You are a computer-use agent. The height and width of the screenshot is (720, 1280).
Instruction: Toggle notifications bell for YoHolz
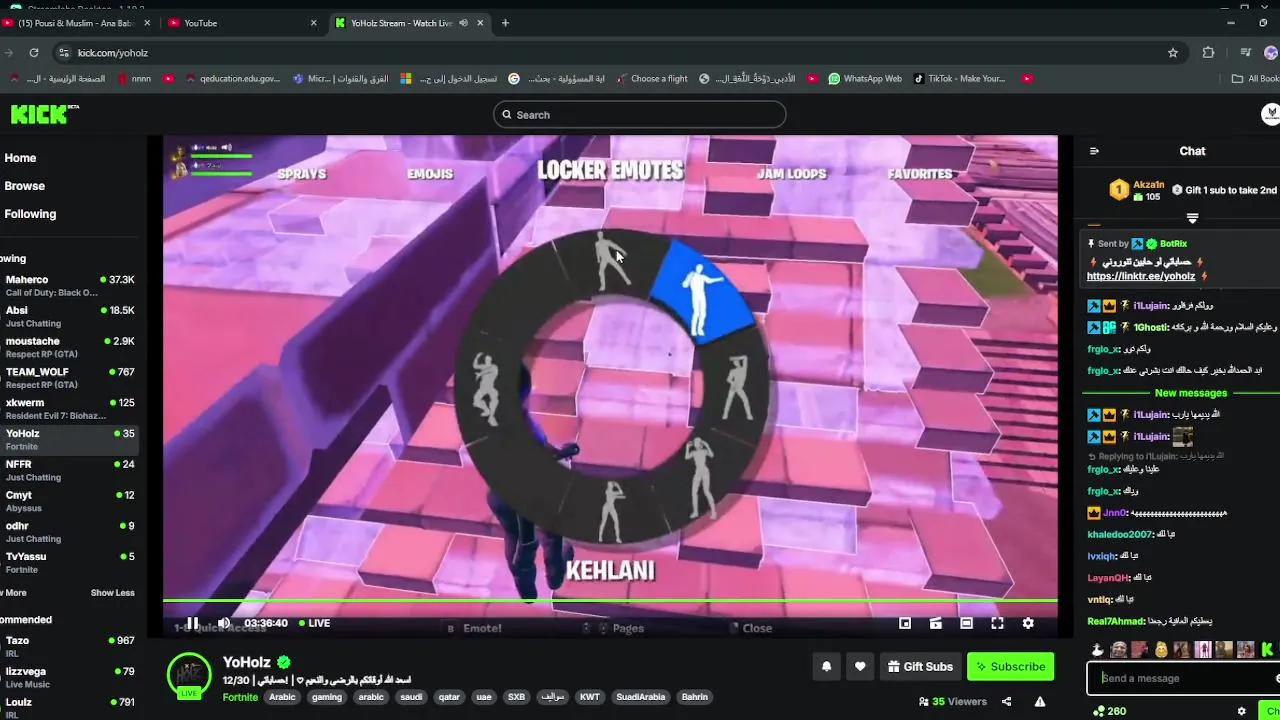click(x=827, y=667)
